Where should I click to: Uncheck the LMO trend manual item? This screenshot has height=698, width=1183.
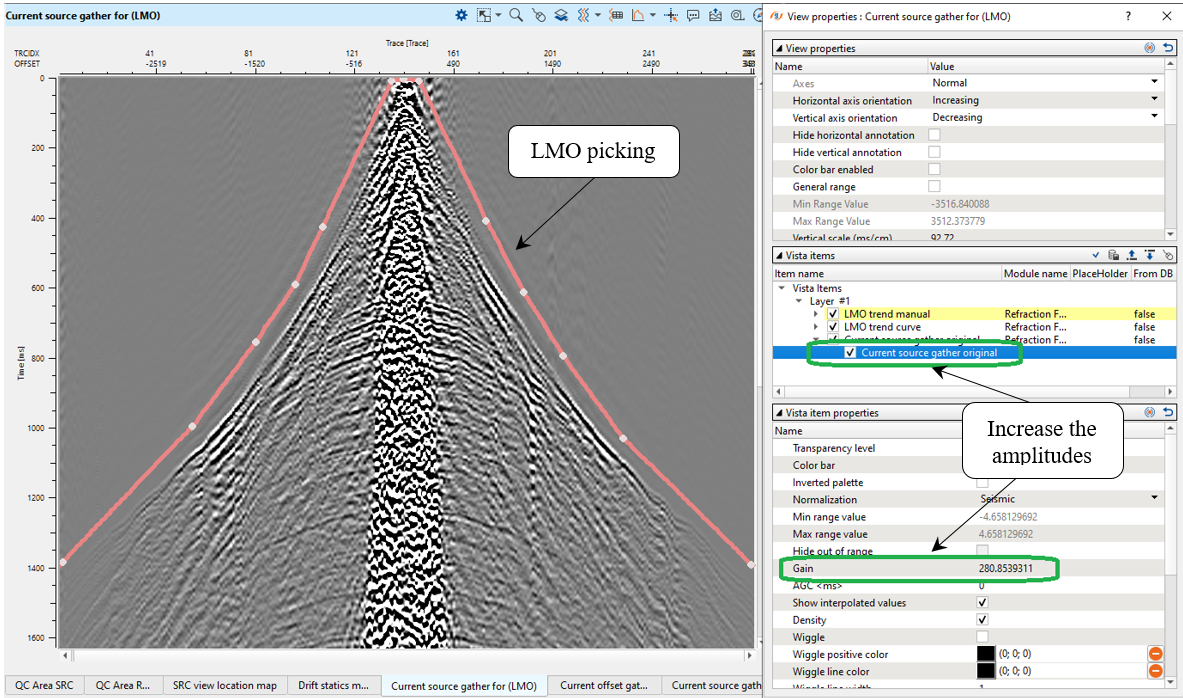coord(833,314)
